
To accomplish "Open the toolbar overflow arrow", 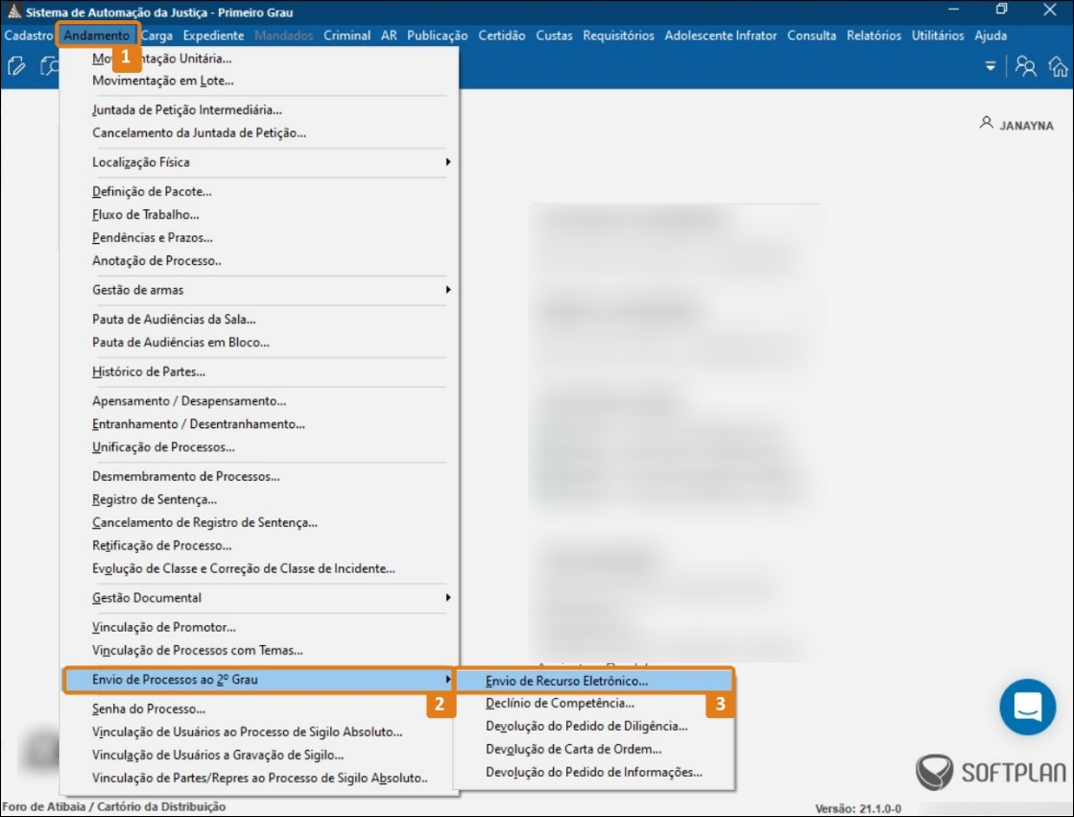I will click(x=990, y=66).
